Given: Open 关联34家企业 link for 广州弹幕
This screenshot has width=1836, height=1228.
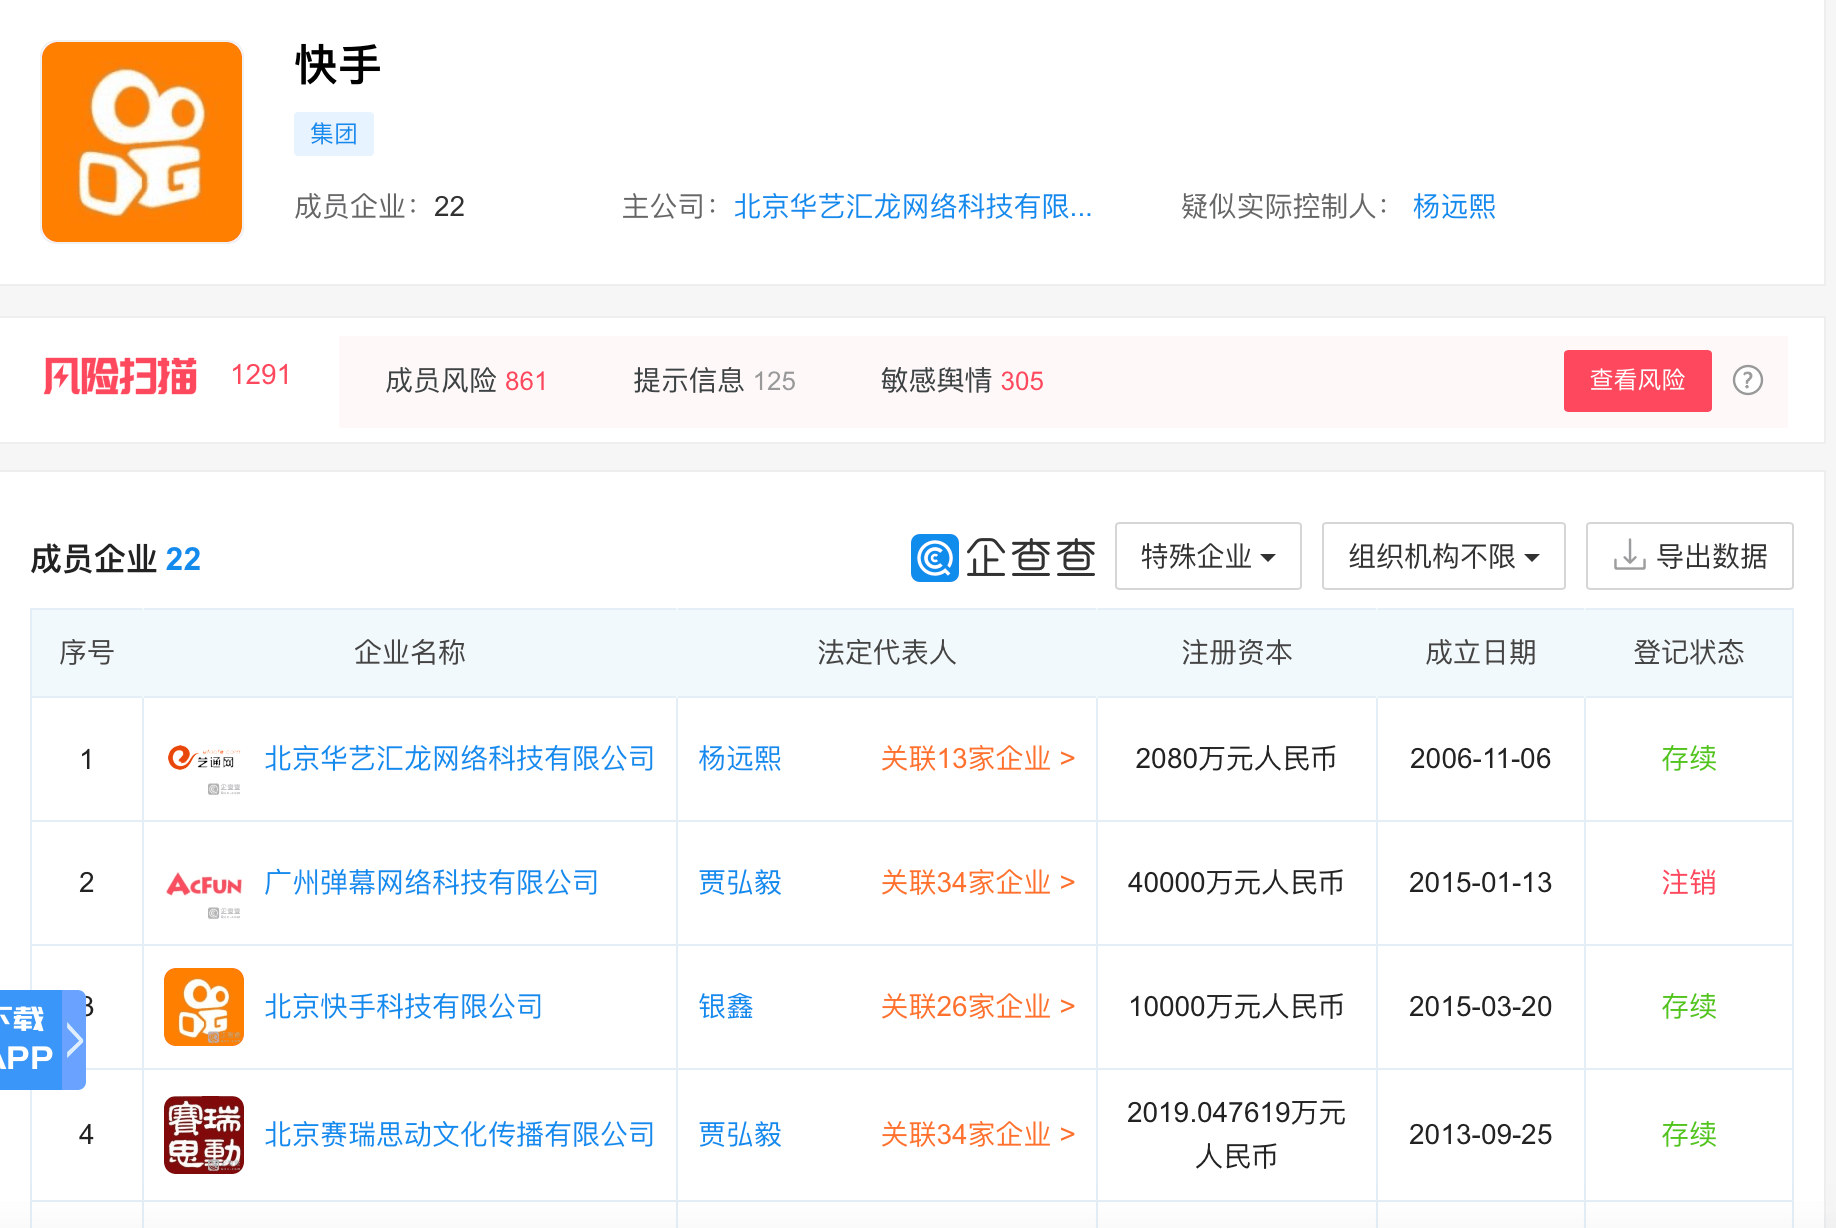Looking at the screenshot, I should pos(977,883).
